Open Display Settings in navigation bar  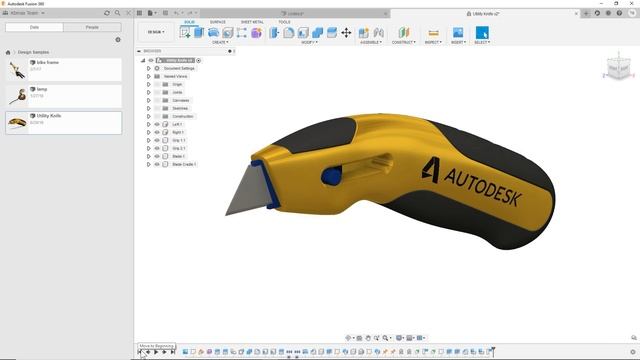click(399, 338)
